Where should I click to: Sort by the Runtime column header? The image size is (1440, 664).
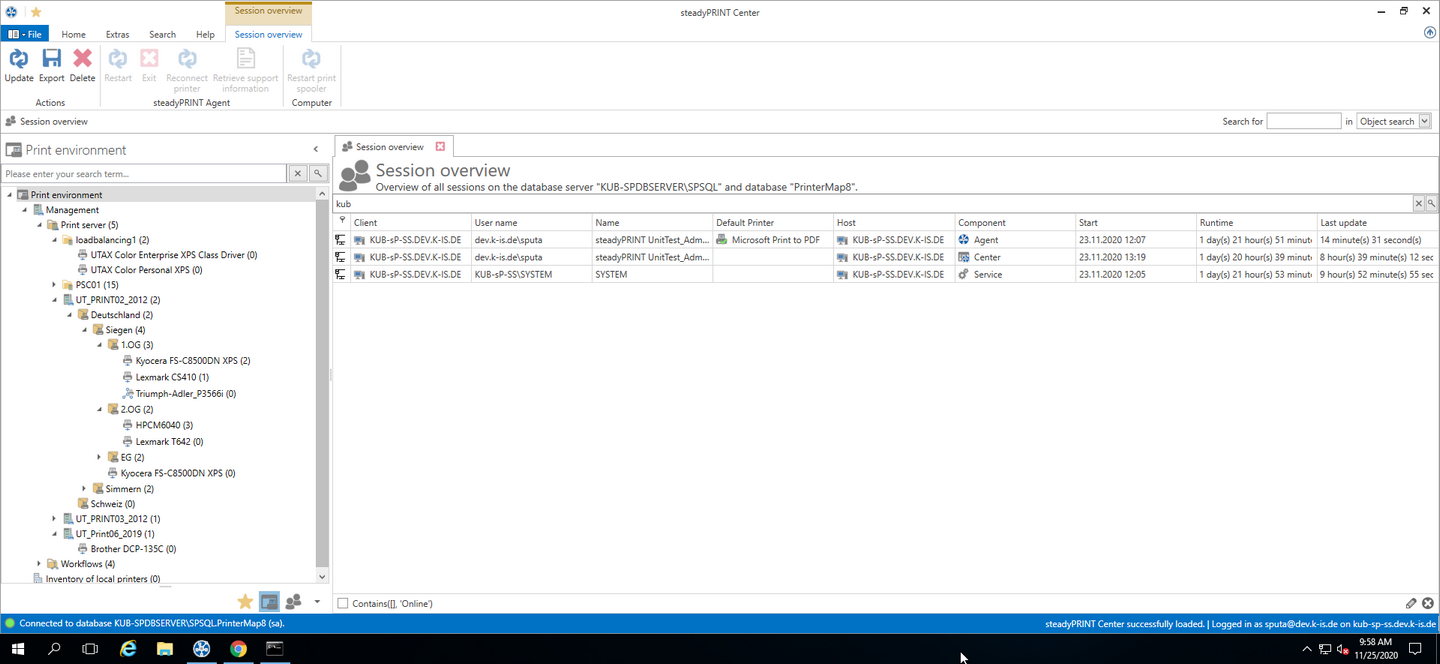(x=1255, y=222)
